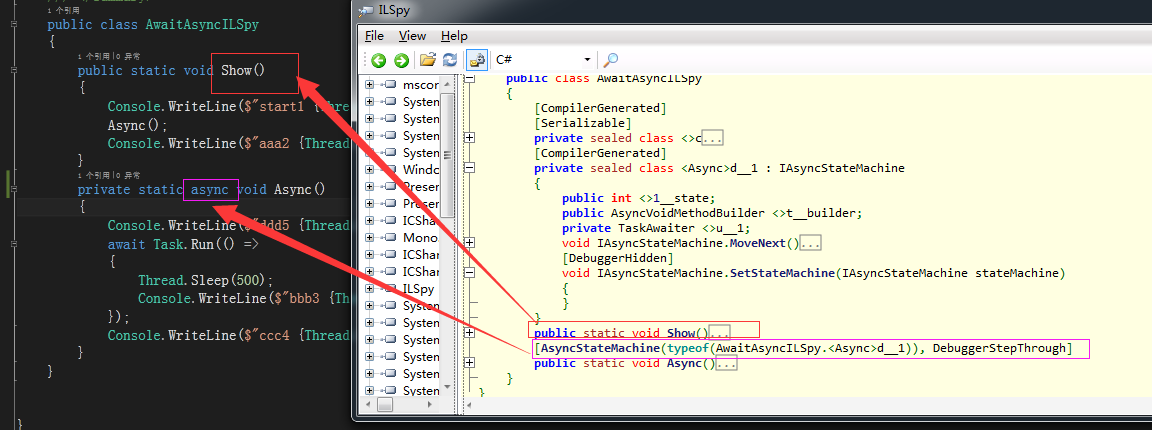Click the up arrow of the assembly tree scrollbar
Screen dimensions: 1152x430
point(447,84)
